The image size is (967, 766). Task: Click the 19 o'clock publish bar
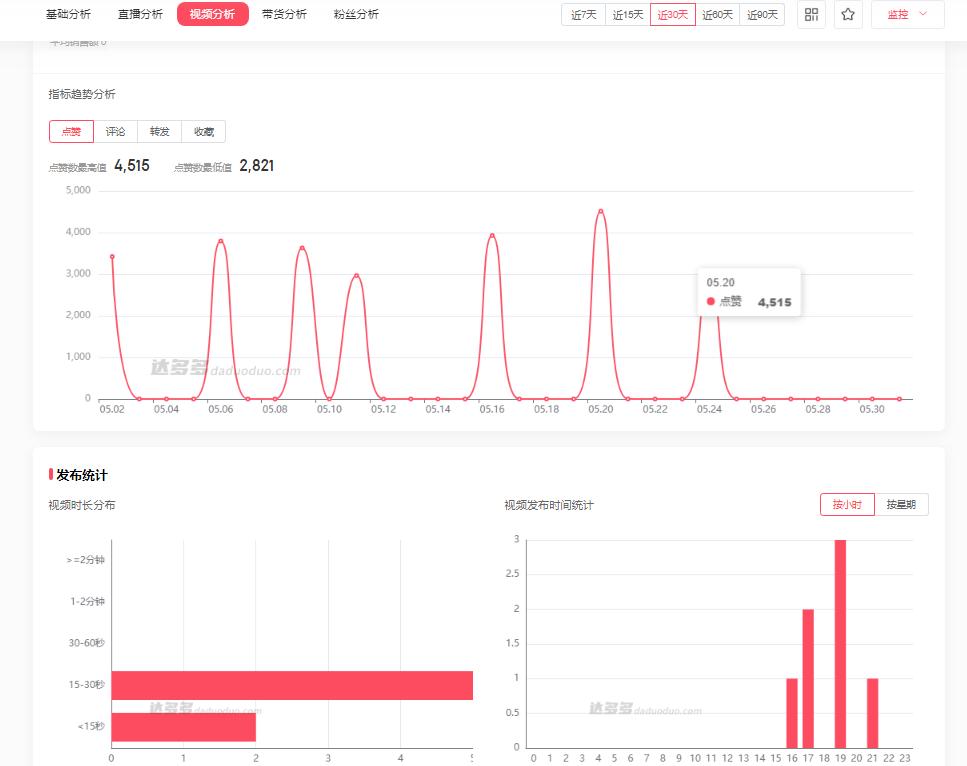[x=840, y=643]
